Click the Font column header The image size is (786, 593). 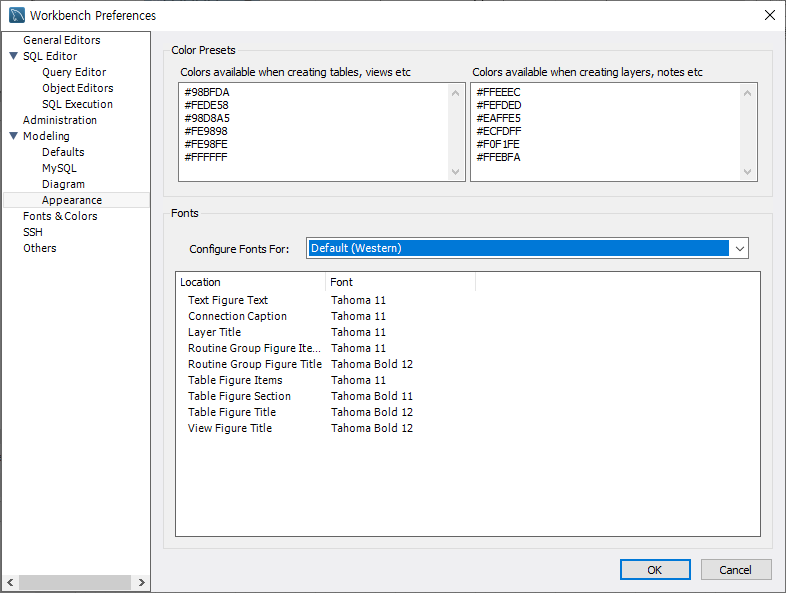(x=400, y=282)
